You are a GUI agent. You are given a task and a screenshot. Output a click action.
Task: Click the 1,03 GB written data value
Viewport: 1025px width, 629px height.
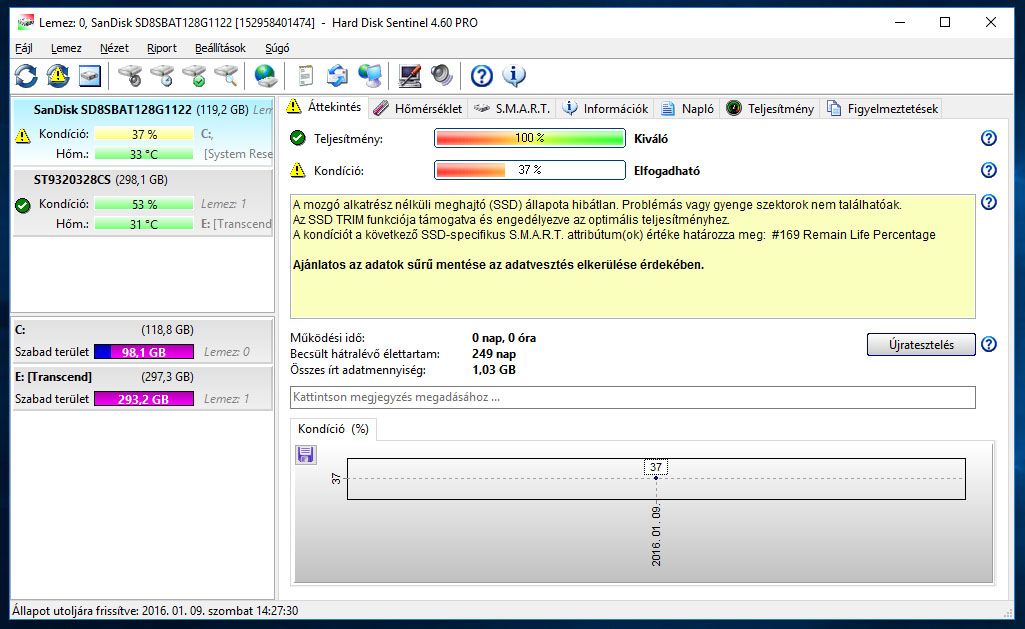coord(494,370)
